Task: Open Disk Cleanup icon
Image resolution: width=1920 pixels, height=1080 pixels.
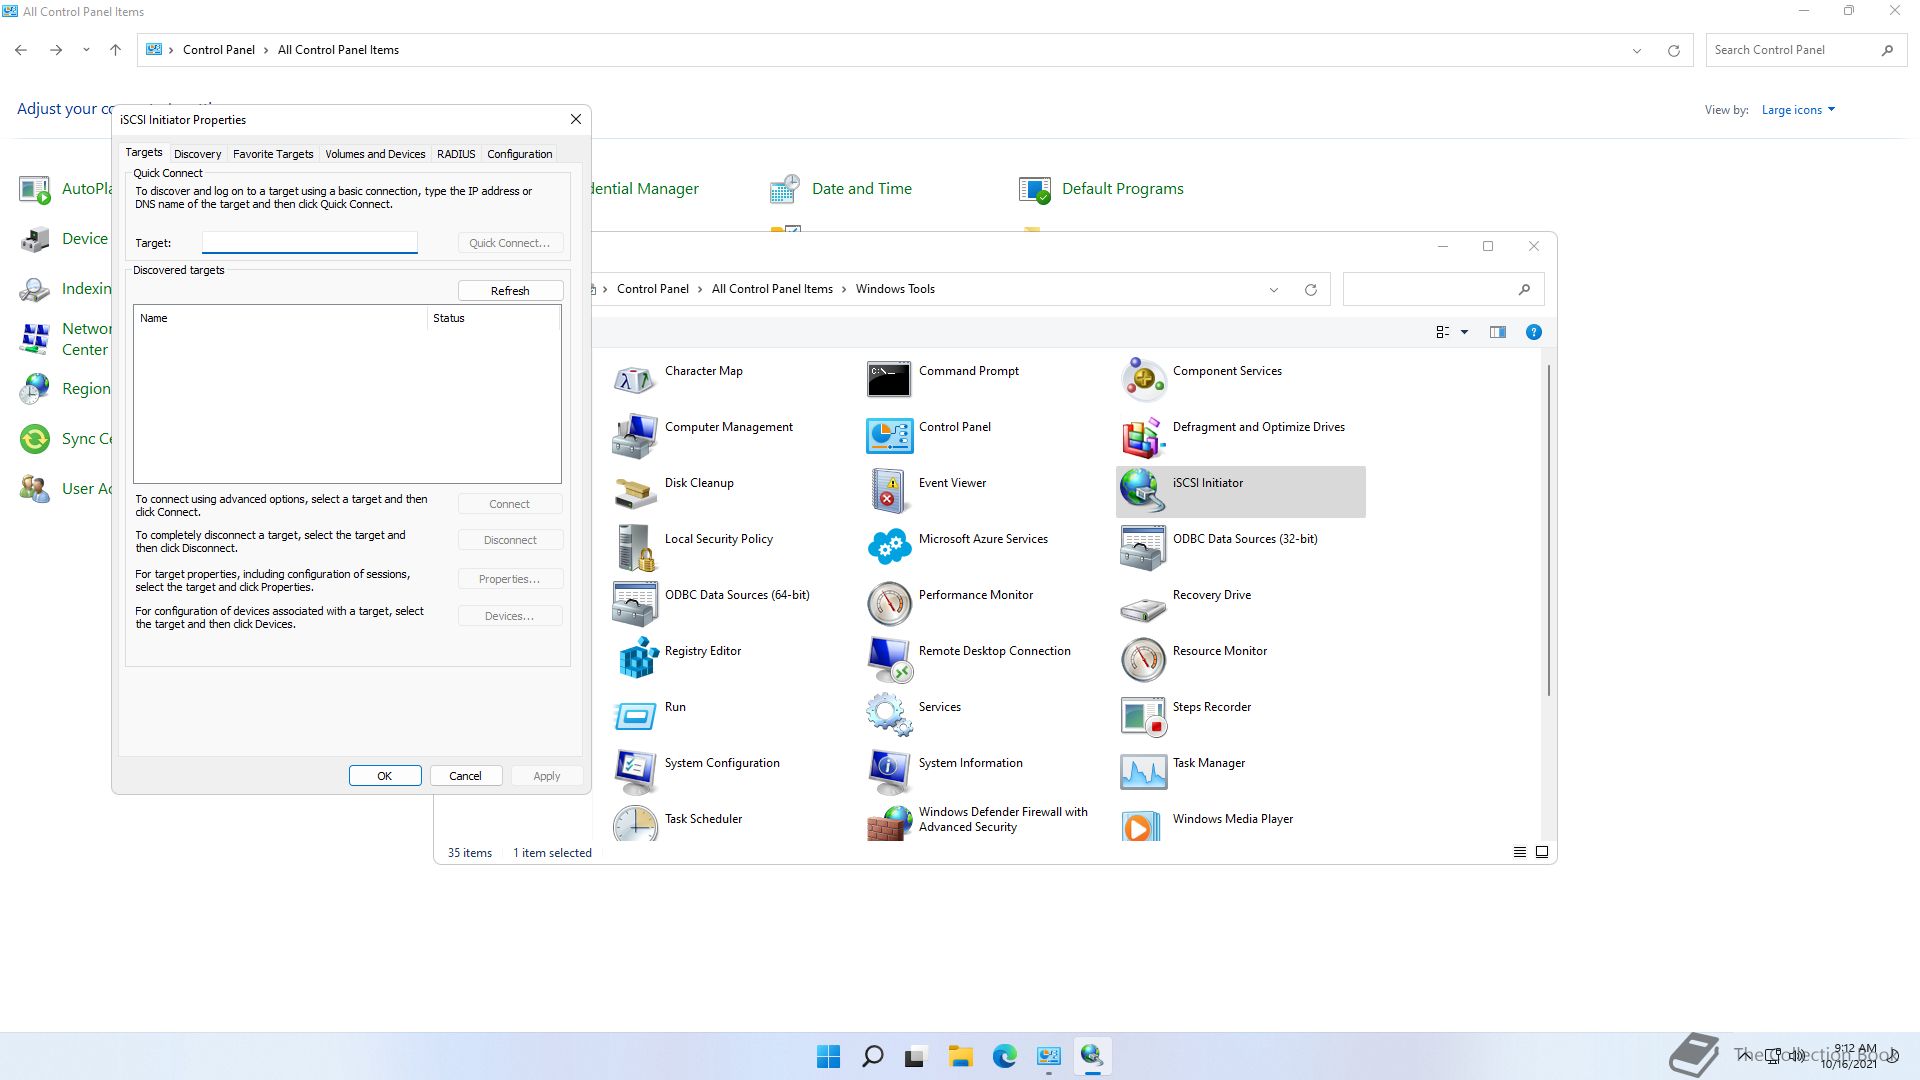Action: tap(635, 492)
